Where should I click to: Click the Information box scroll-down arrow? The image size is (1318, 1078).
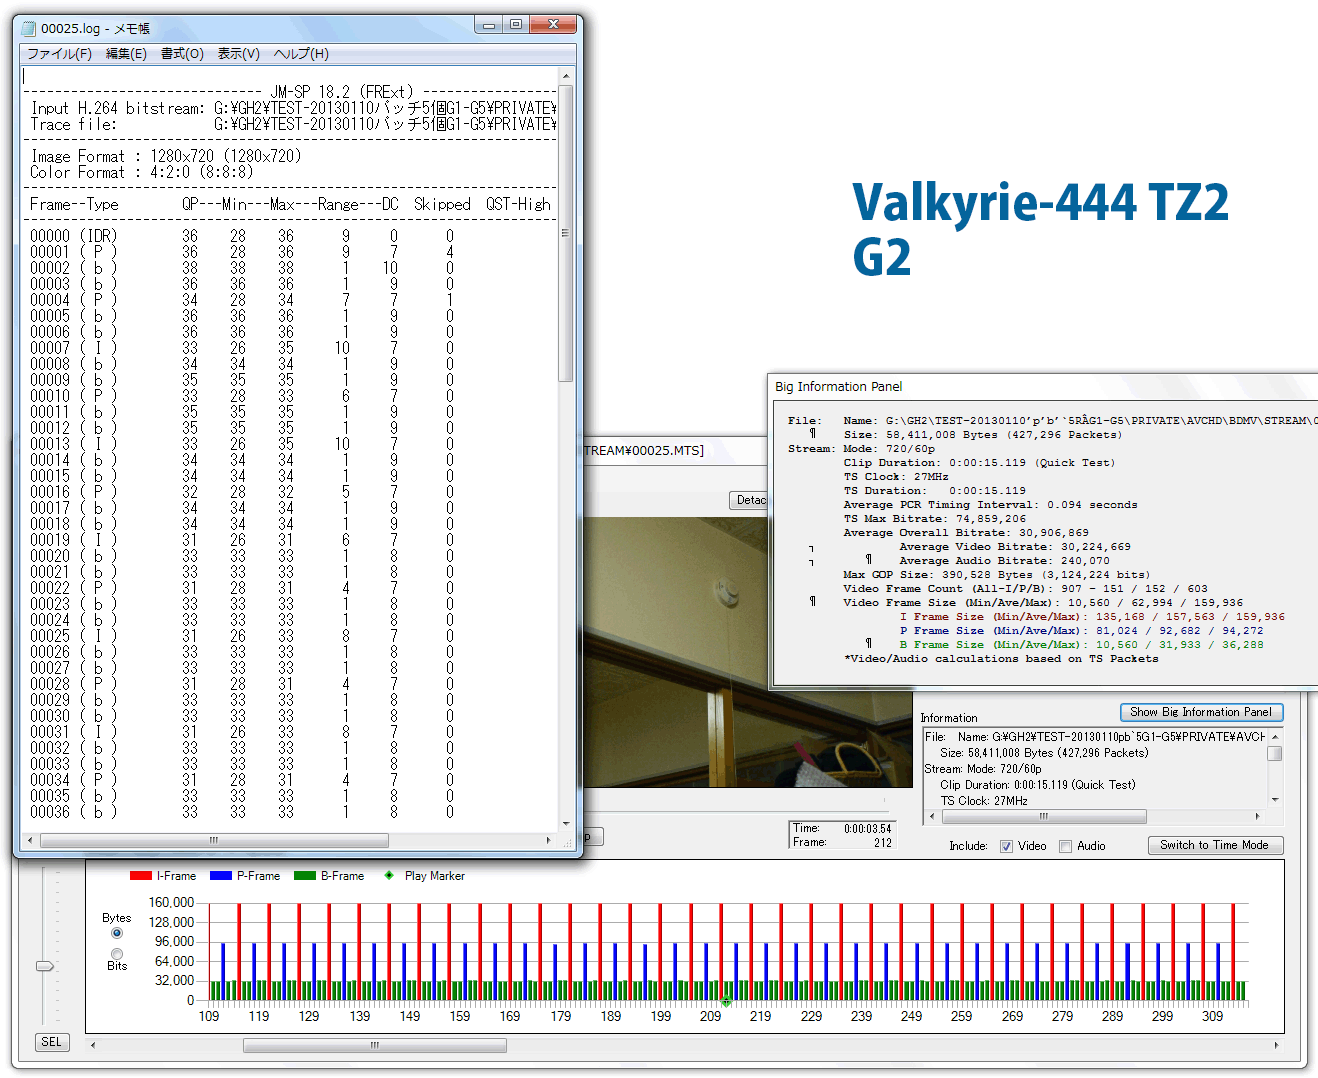1274,800
